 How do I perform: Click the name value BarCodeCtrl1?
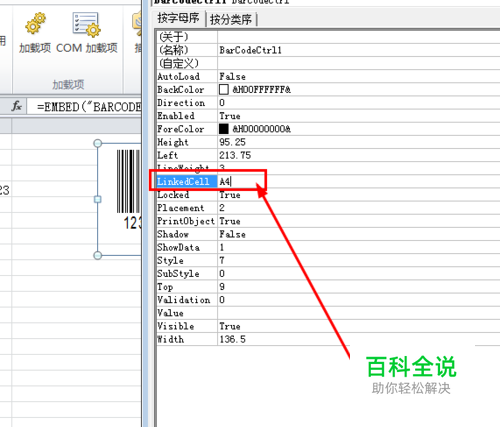point(250,50)
